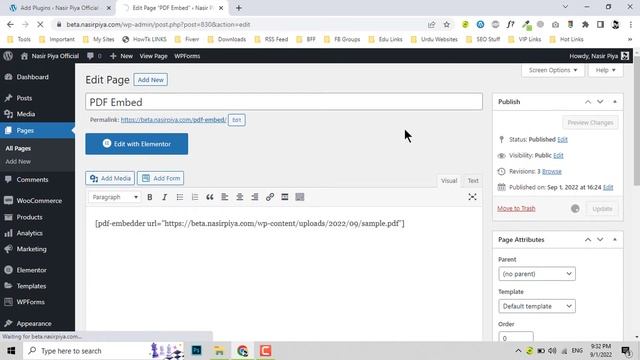The width and height of the screenshot is (640, 360).
Task: Click the page title field PDF Embed
Action: (284, 102)
